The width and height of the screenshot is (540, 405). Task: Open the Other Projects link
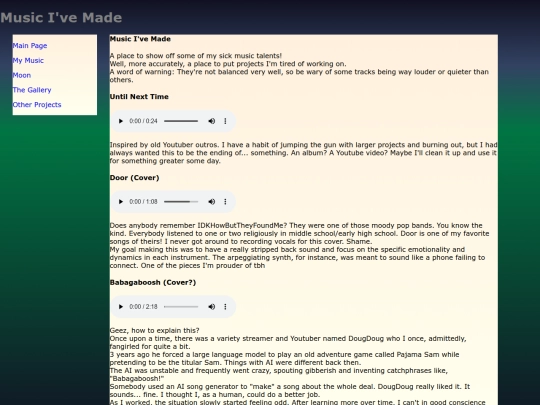[x=37, y=105]
